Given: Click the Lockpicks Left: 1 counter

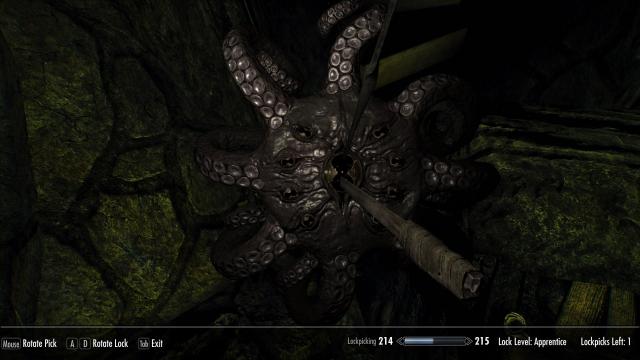Looking at the screenshot, I should point(606,342).
